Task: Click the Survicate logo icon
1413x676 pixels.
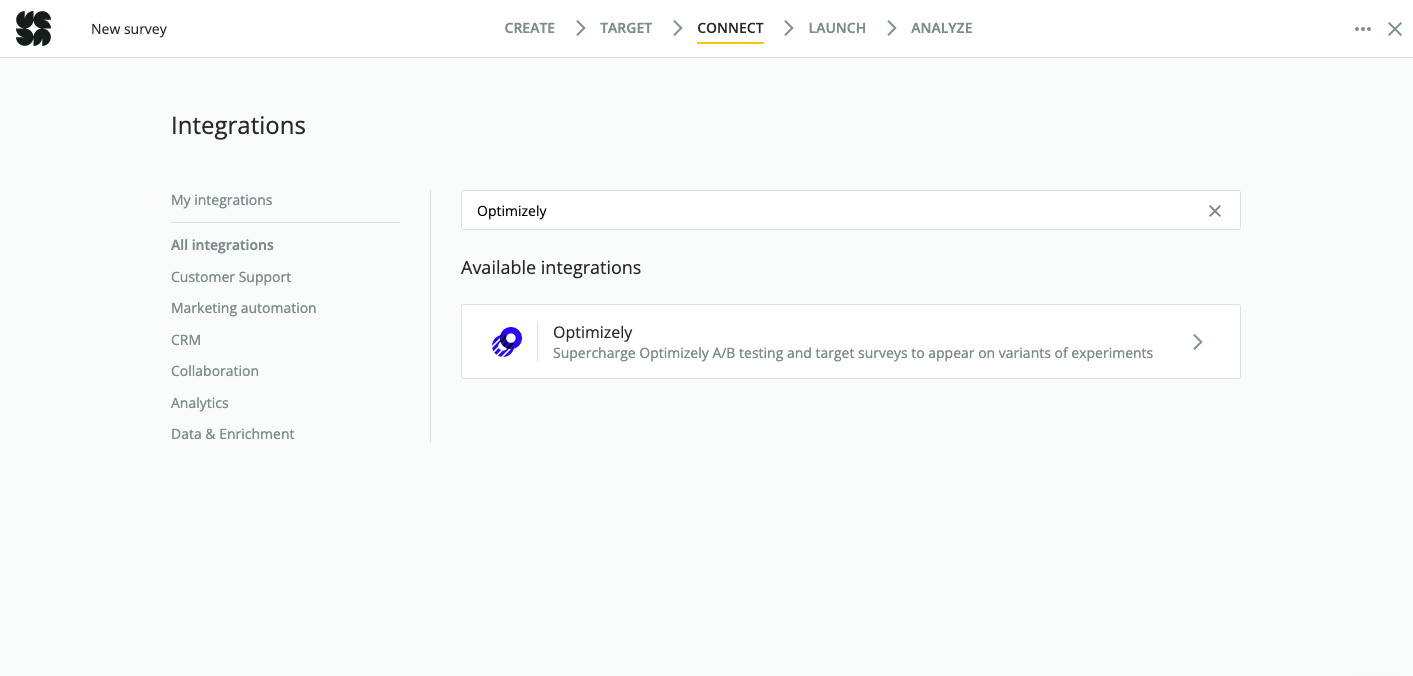Action: (x=33, y=29)
